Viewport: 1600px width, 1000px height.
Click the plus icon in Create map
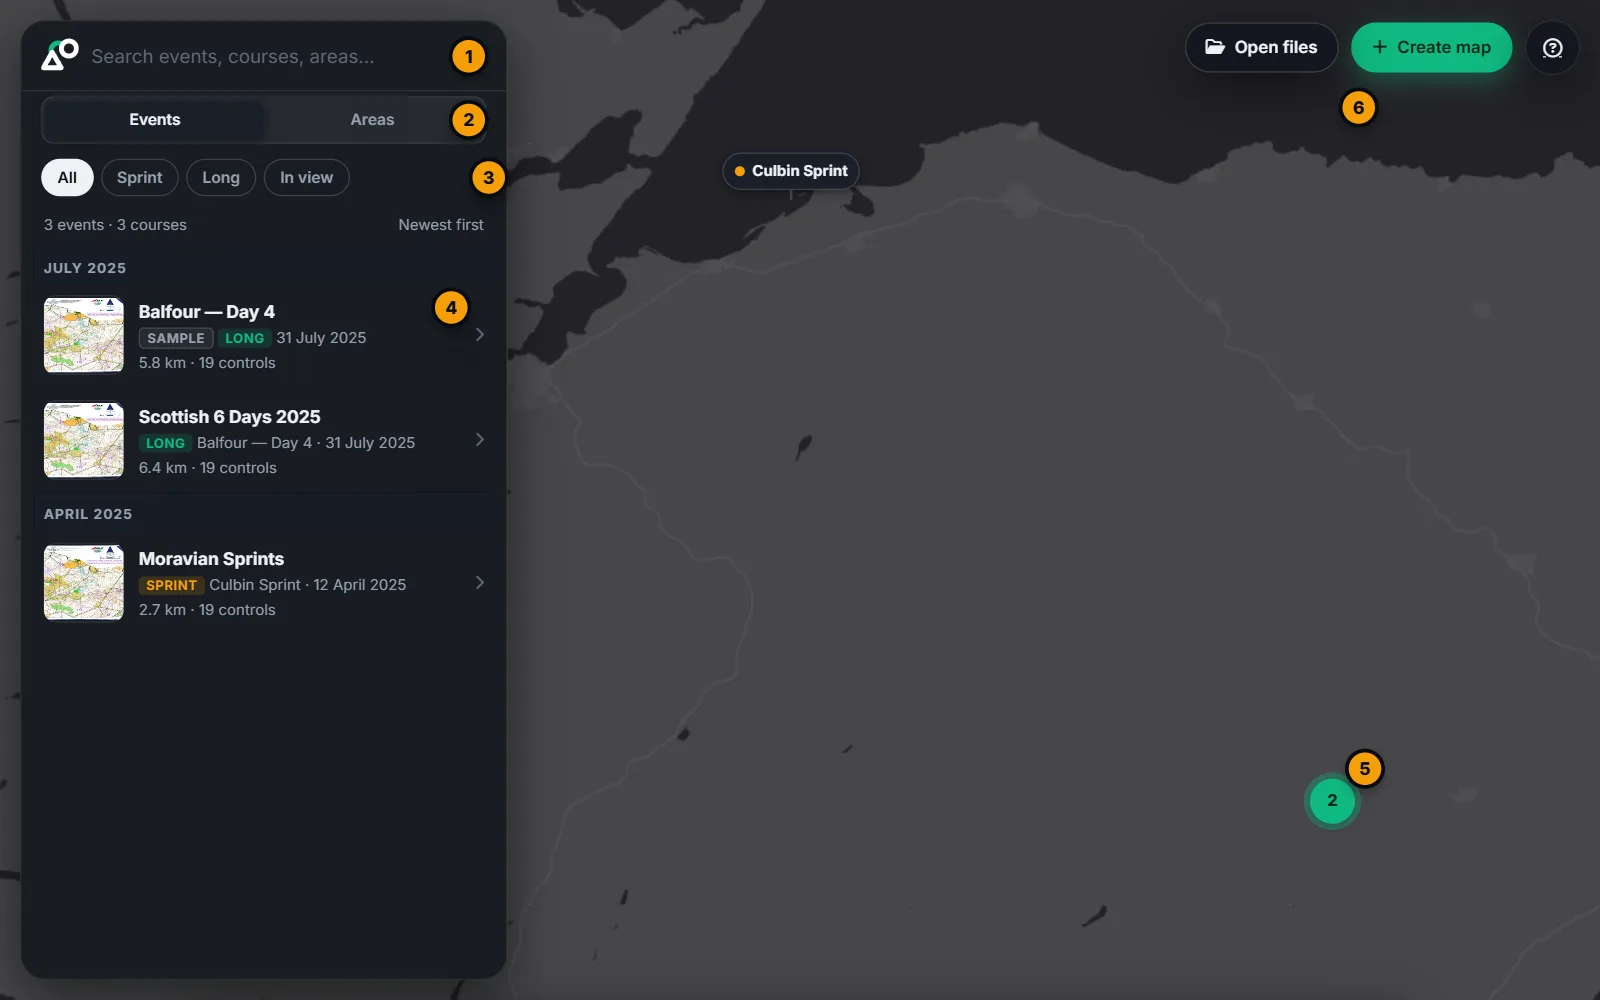(1380, 47)
